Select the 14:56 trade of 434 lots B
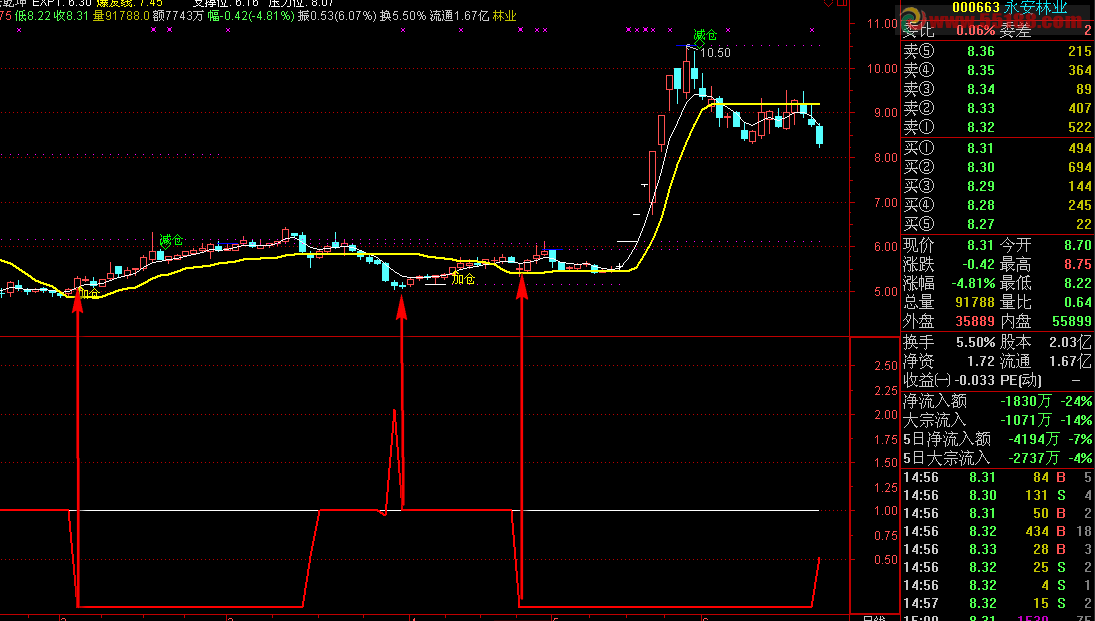1095x621 pixels. tap(997, 532)
